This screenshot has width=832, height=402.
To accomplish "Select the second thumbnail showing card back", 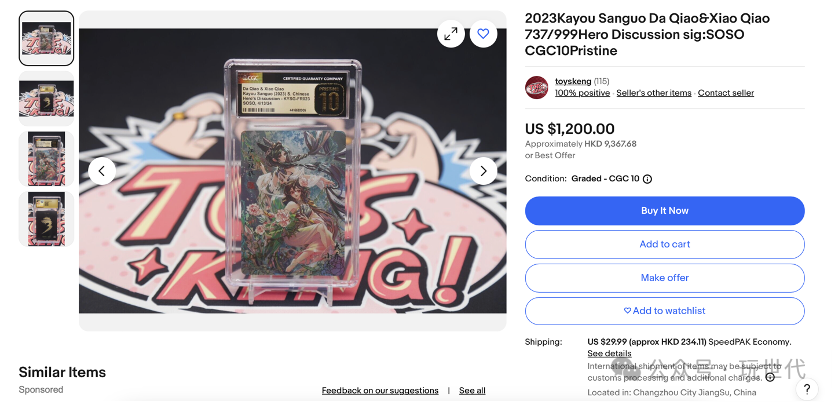I will pos(46,99).
